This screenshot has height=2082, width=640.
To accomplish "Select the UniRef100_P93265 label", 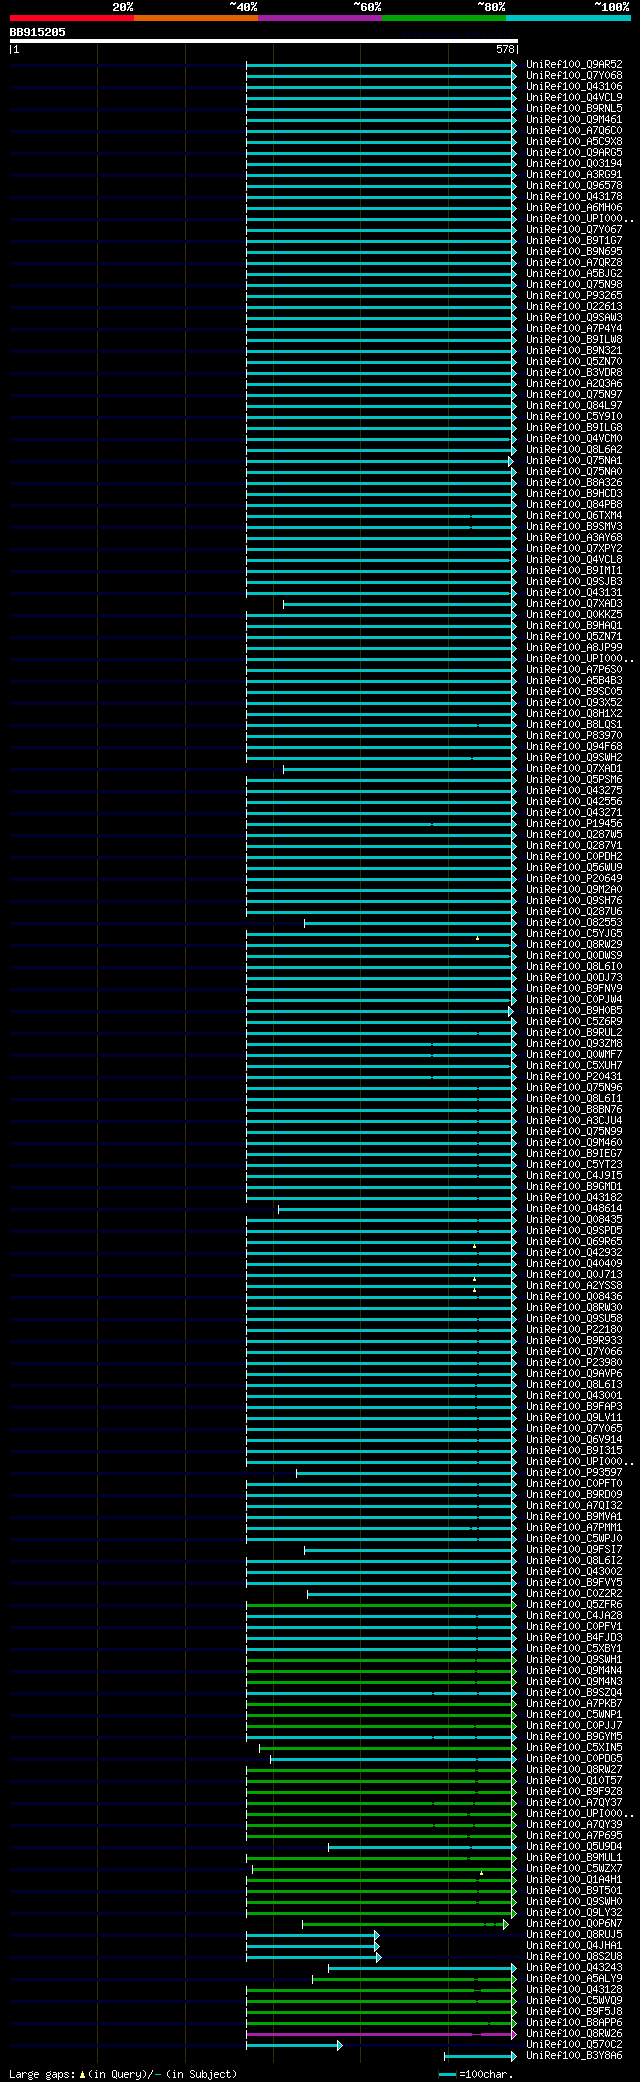I will coord(574,295).
